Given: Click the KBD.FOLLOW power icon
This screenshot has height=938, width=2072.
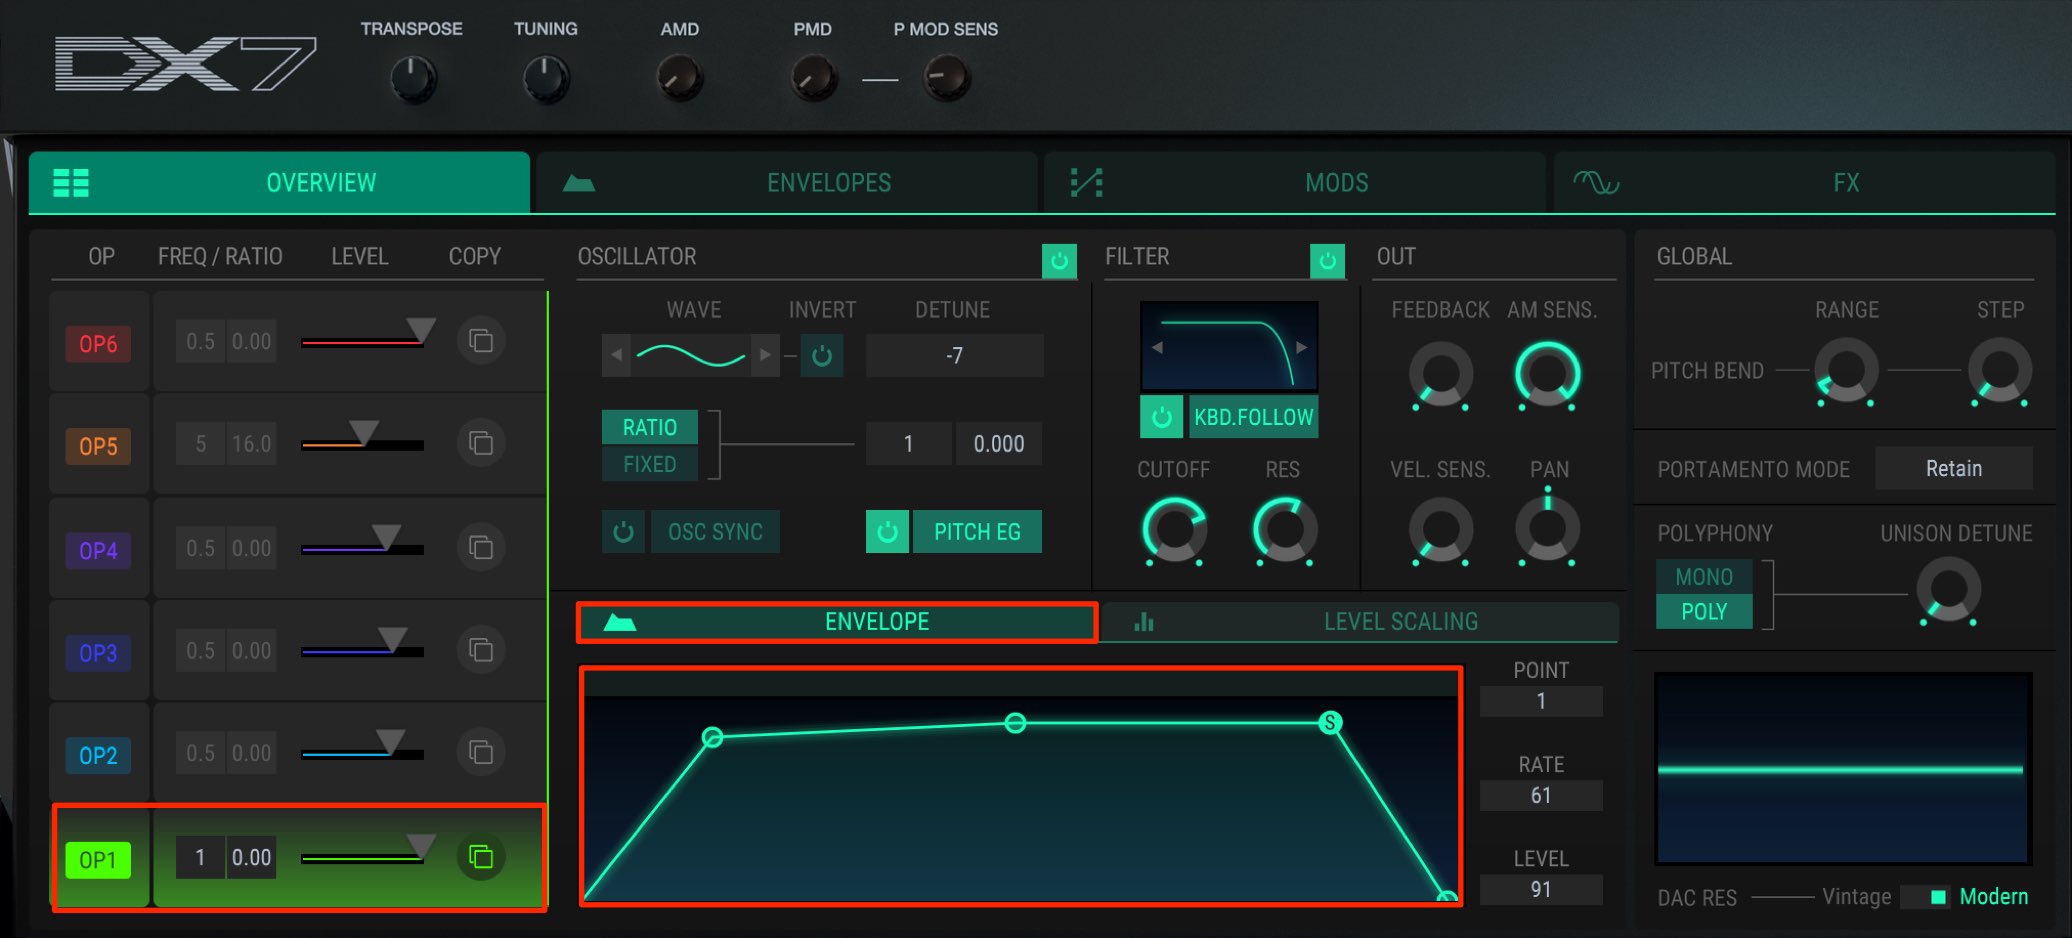Looking at the screenshot, I should point(1161,417).
